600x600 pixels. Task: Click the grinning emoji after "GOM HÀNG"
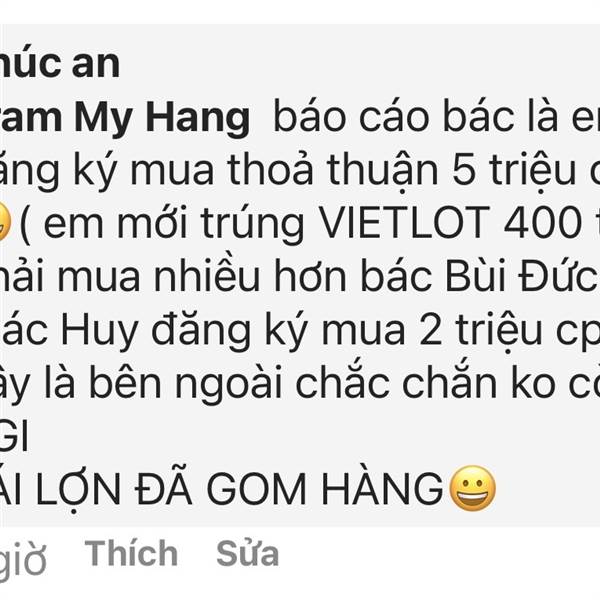pos(472,488)
